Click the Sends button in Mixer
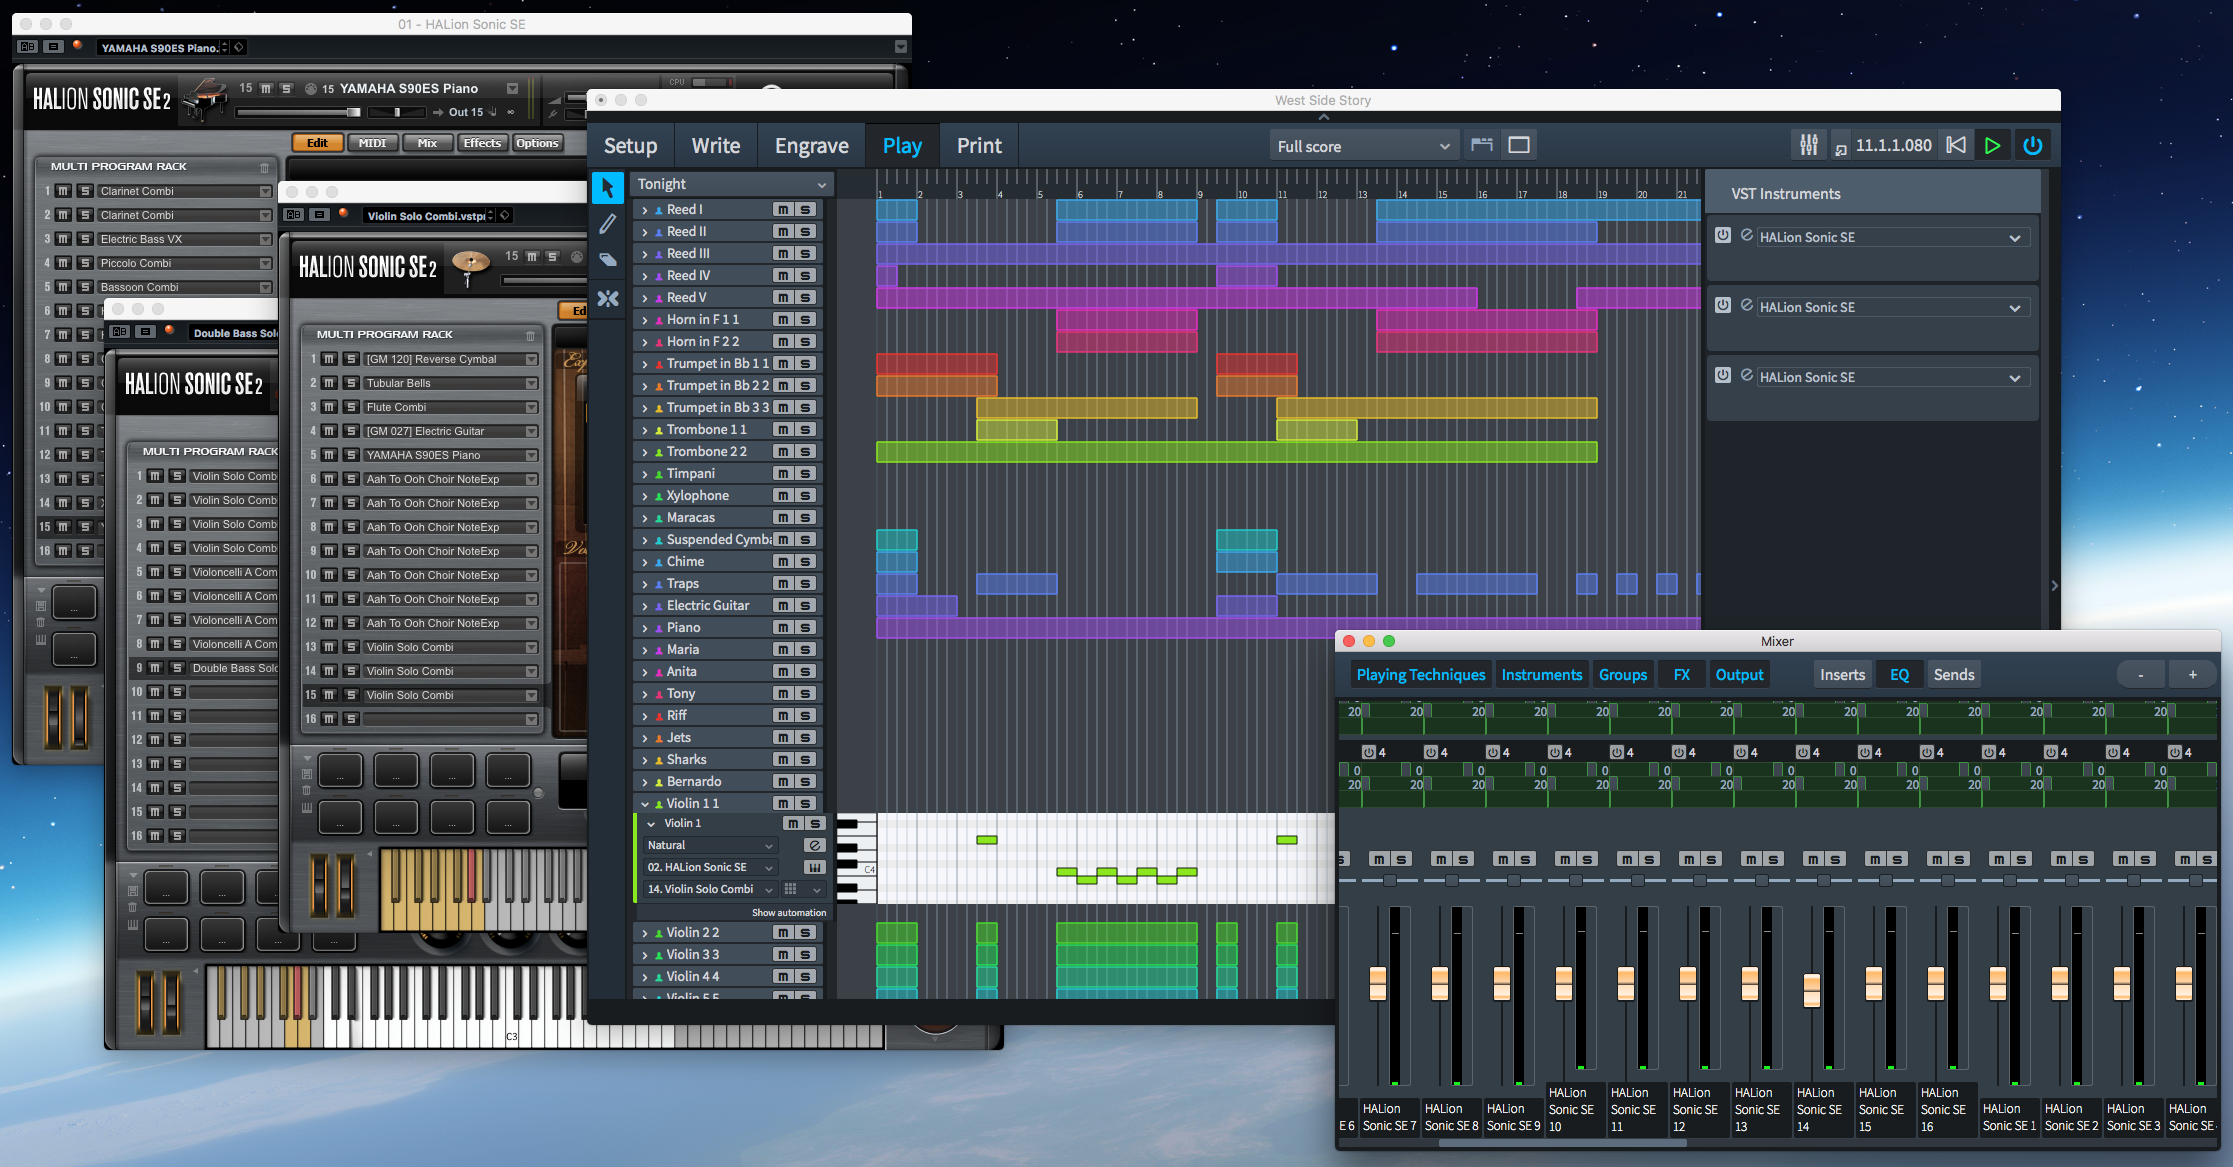2233x1167 pixels. point(1953,675)
